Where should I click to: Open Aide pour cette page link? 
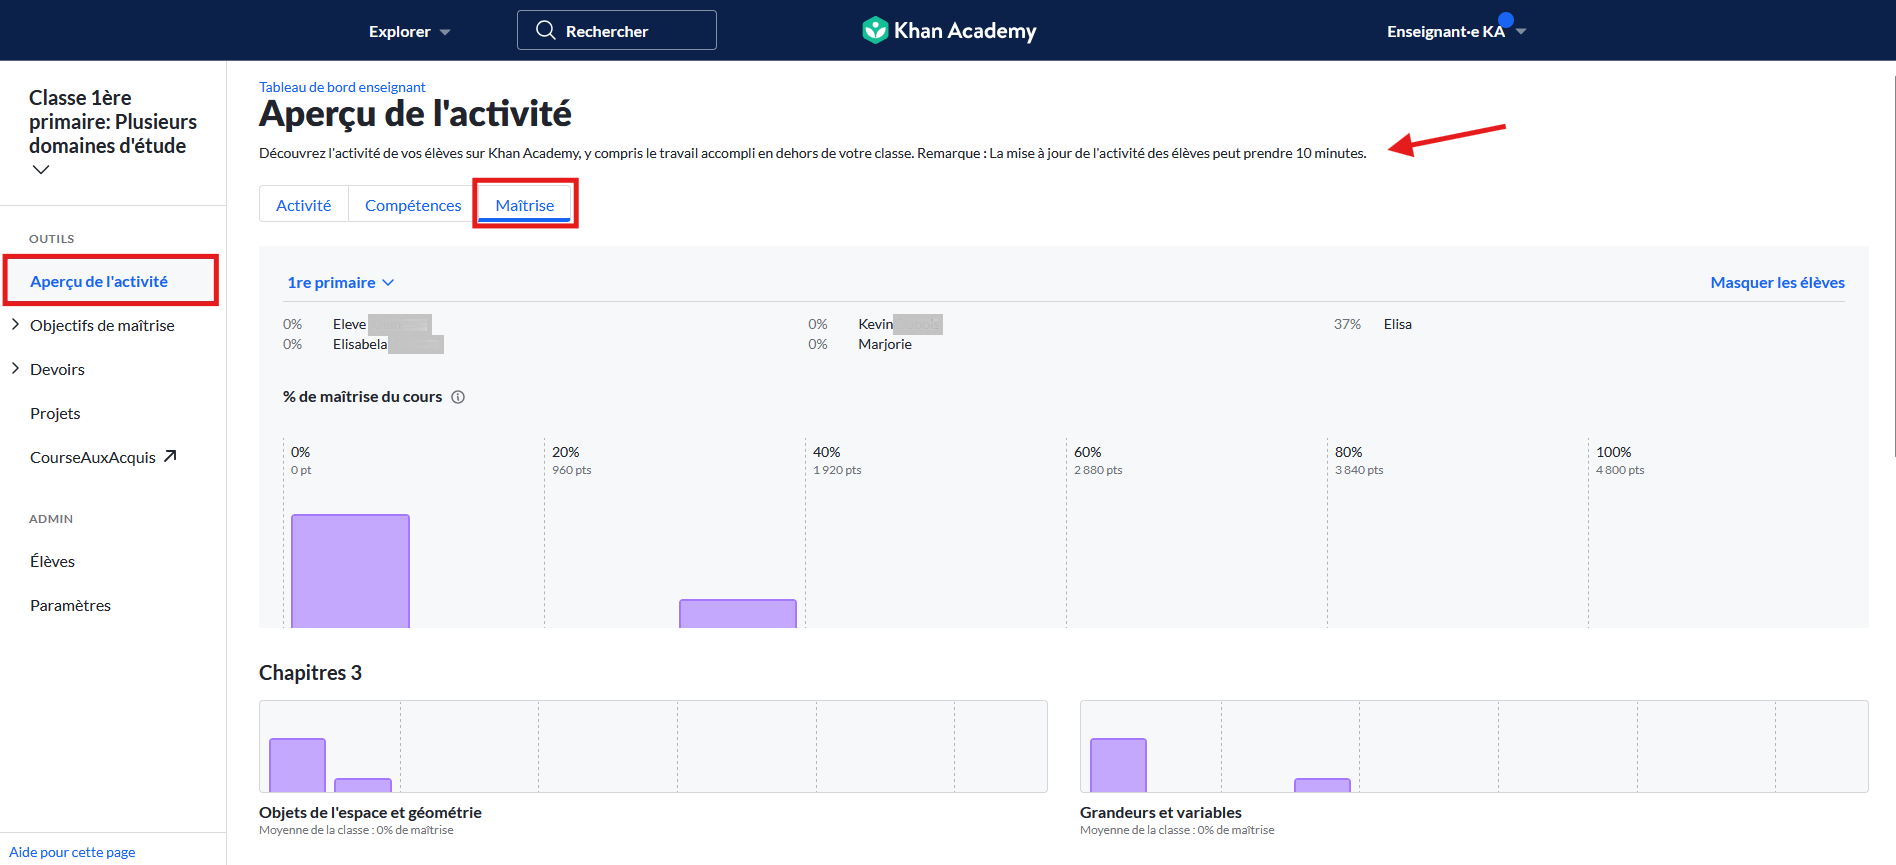72,852
